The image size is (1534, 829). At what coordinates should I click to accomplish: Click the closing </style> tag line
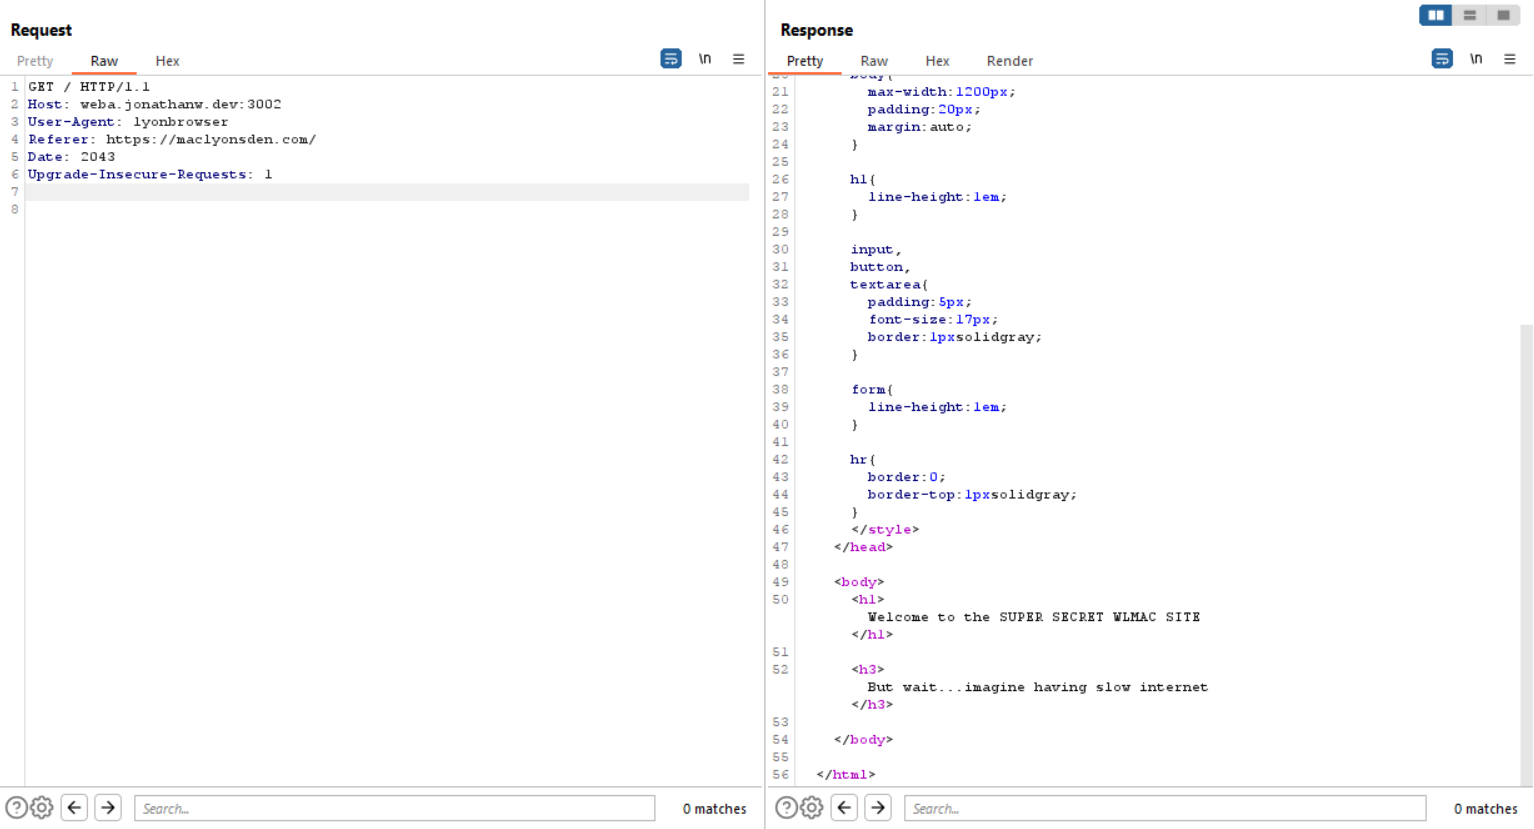point(885,530)
